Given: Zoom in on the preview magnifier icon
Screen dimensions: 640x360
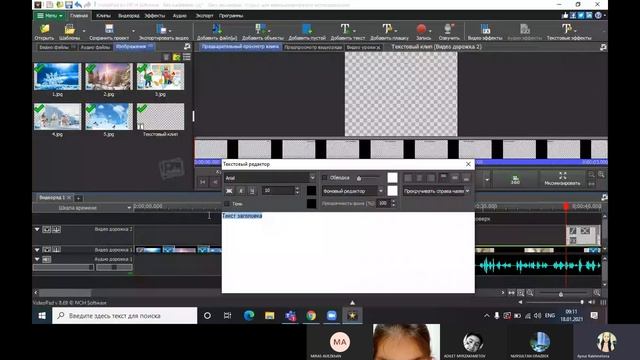Looking at the screenshot, I should pos(601,175).
